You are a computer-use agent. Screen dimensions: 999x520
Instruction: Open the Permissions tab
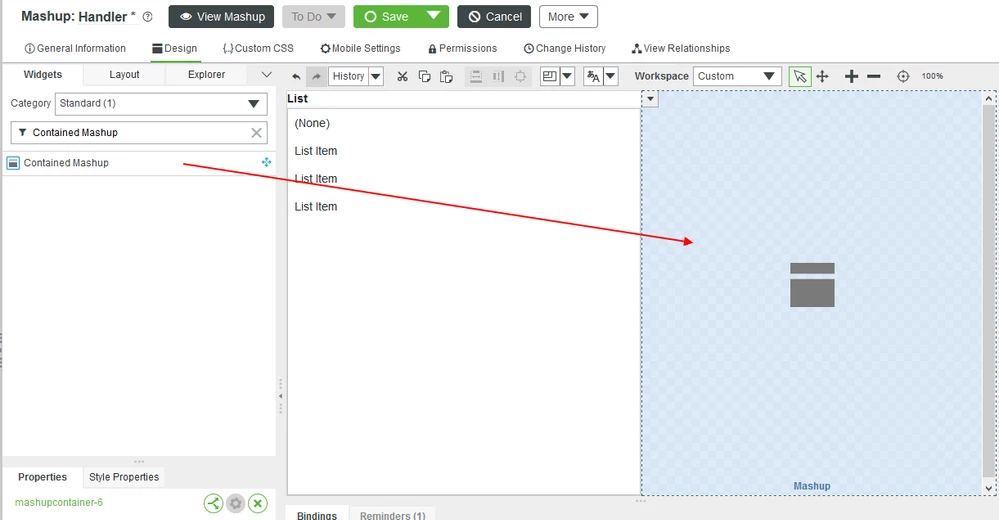[x=463, y=48]
